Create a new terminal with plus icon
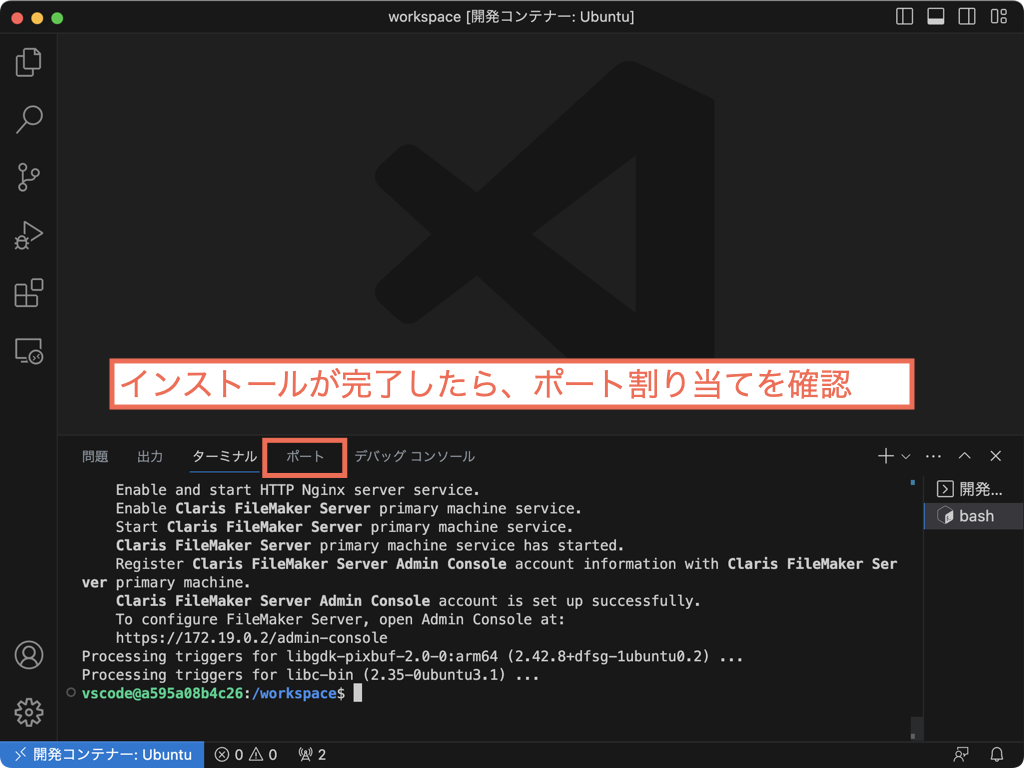The image size is (1024, 768). click(x=886, y=456)
